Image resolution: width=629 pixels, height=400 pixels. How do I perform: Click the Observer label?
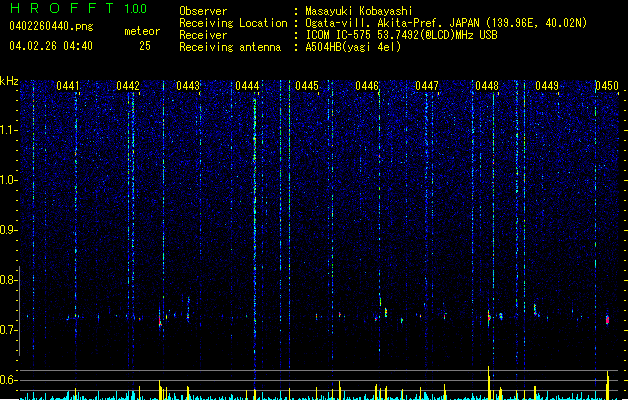coord(203,11)
